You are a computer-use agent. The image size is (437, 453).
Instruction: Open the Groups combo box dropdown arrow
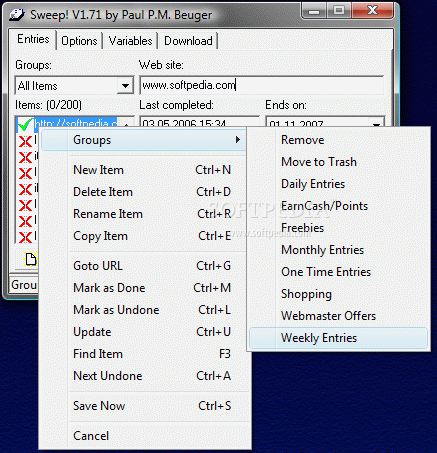[125, 86]
